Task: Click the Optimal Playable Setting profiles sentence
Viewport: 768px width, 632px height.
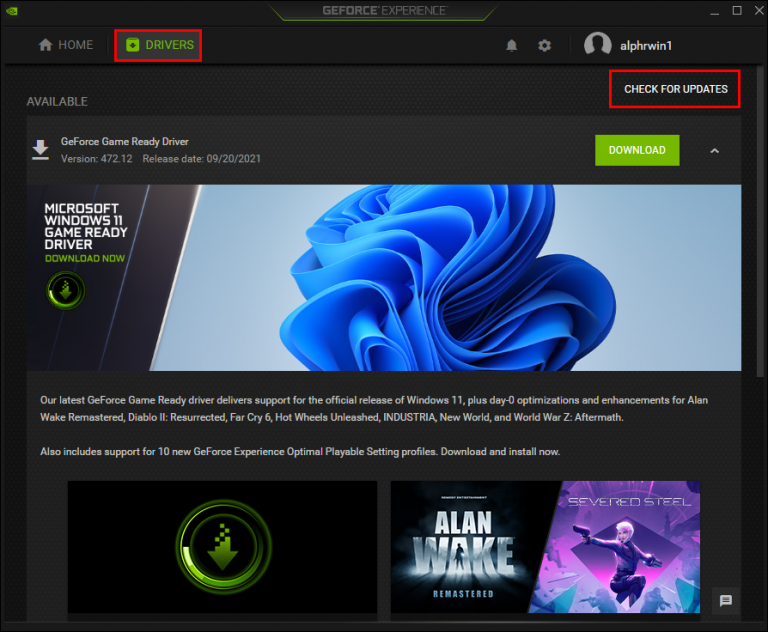Action: pyautogui.click(x=300, y=452)
